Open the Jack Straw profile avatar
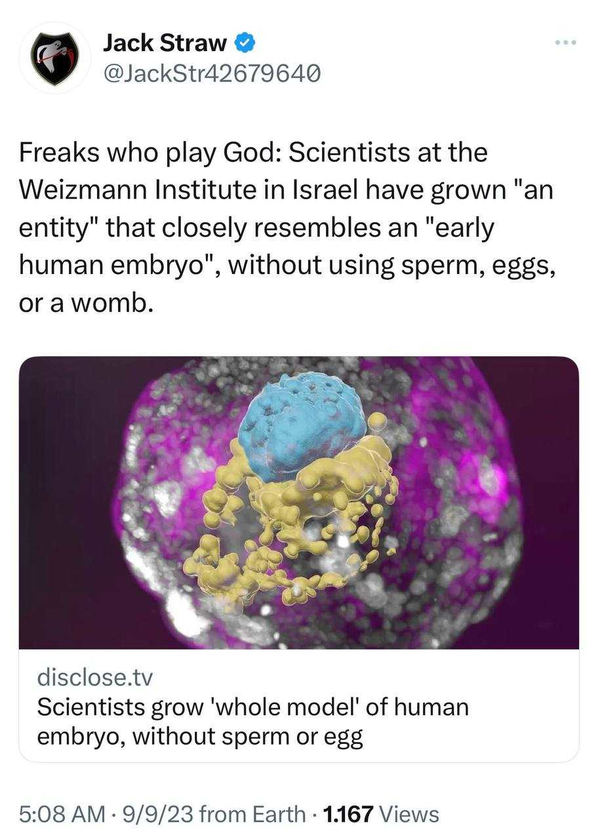The width and height of the screenshot is (598, 839). click(x=55, y=58)
